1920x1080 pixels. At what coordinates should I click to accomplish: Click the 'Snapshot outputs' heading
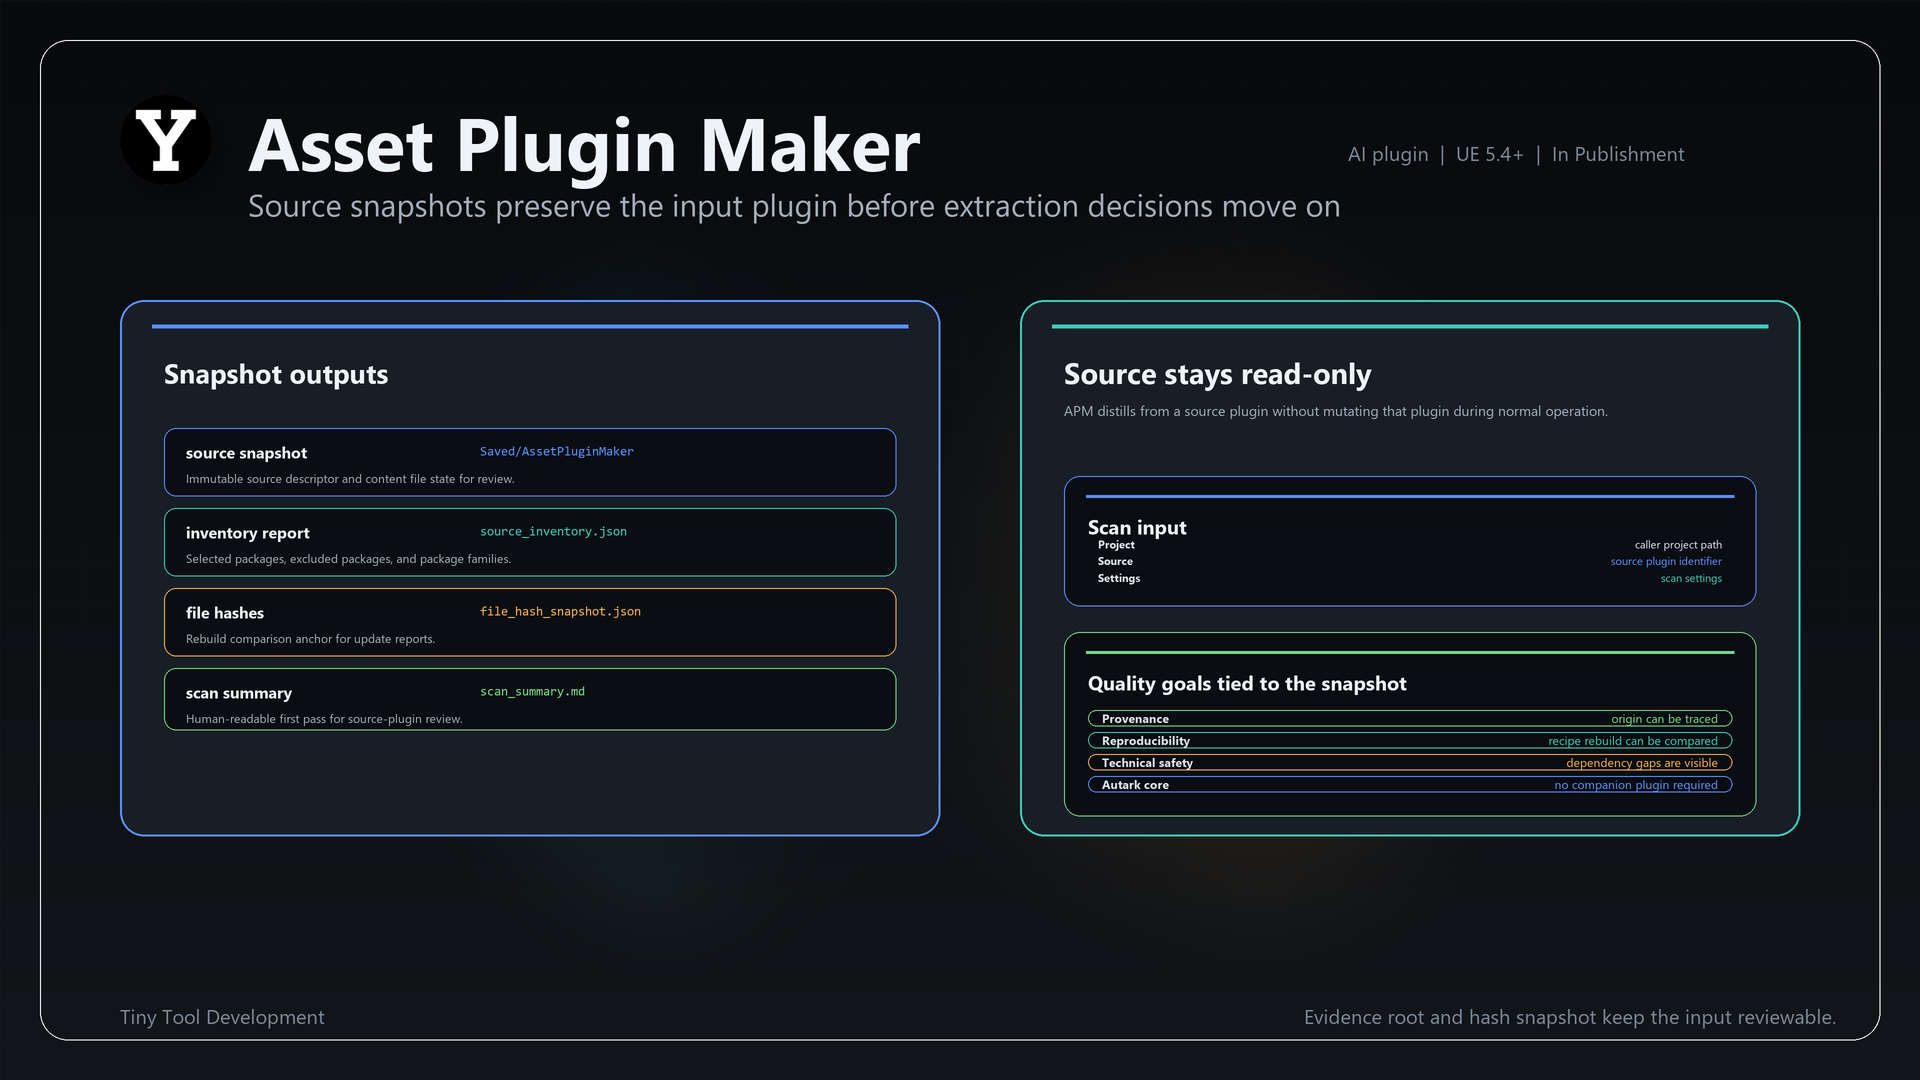pyautogui.click(x=276, y=374)
